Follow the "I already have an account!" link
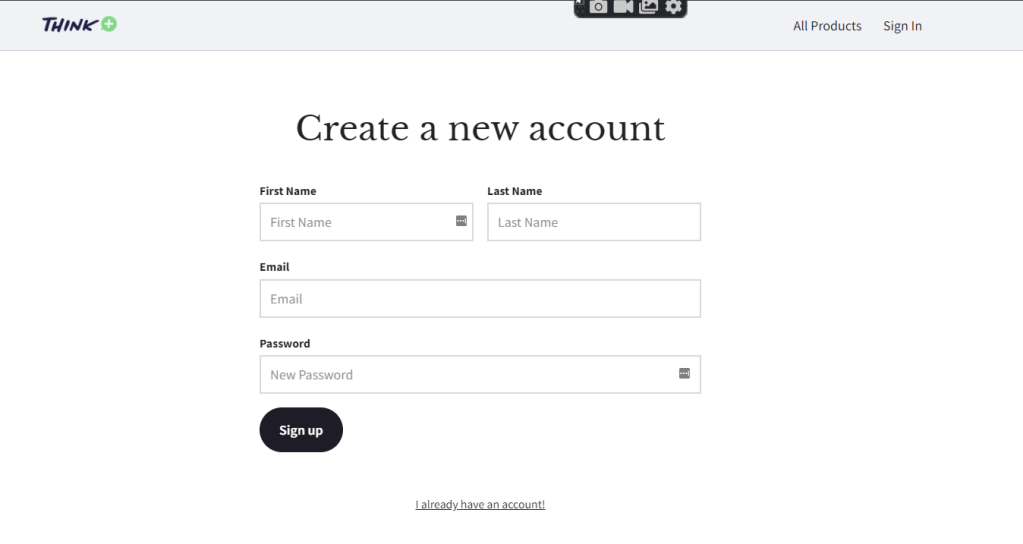This screenshot has height=544, width=1023. 480,504
